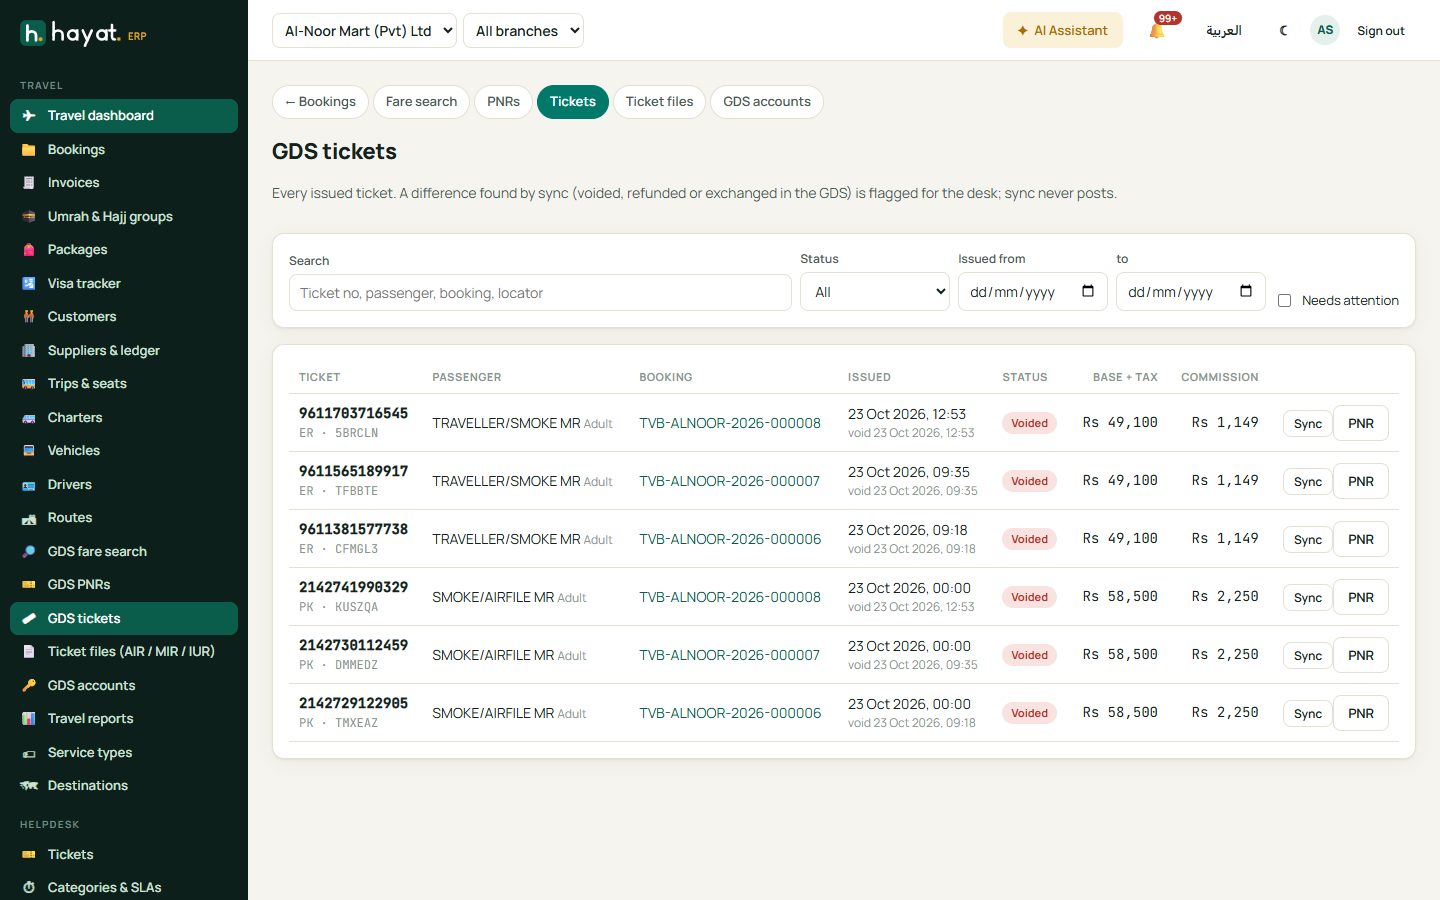Click the GDS accounts key icon
The height and width of the screenshot is (900, 1440).
(x=29, y=686)
